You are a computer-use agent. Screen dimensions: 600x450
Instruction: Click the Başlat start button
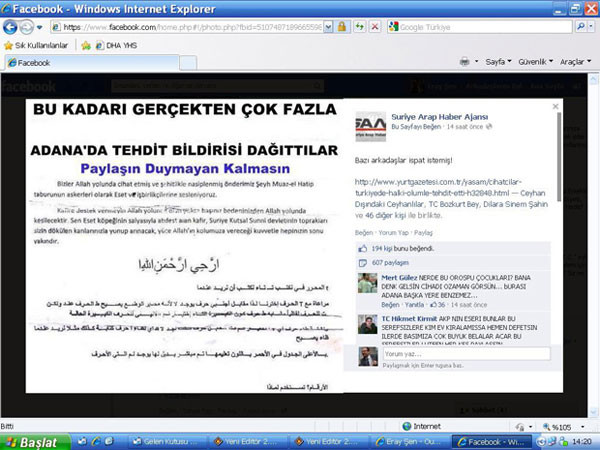32,441
